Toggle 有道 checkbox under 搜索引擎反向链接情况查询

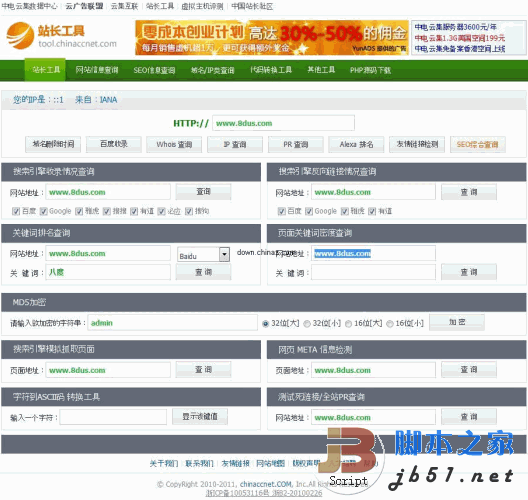(372, 211)
